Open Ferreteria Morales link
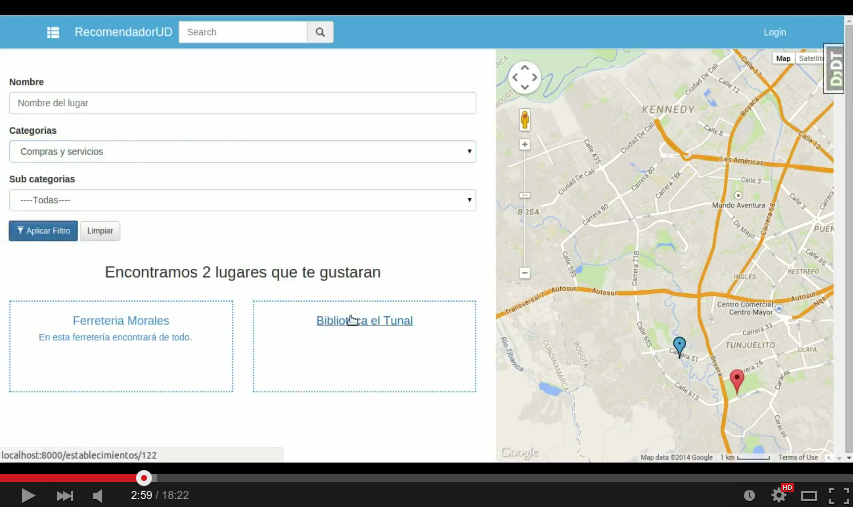853x507 pixels. (x=121, y=321)
